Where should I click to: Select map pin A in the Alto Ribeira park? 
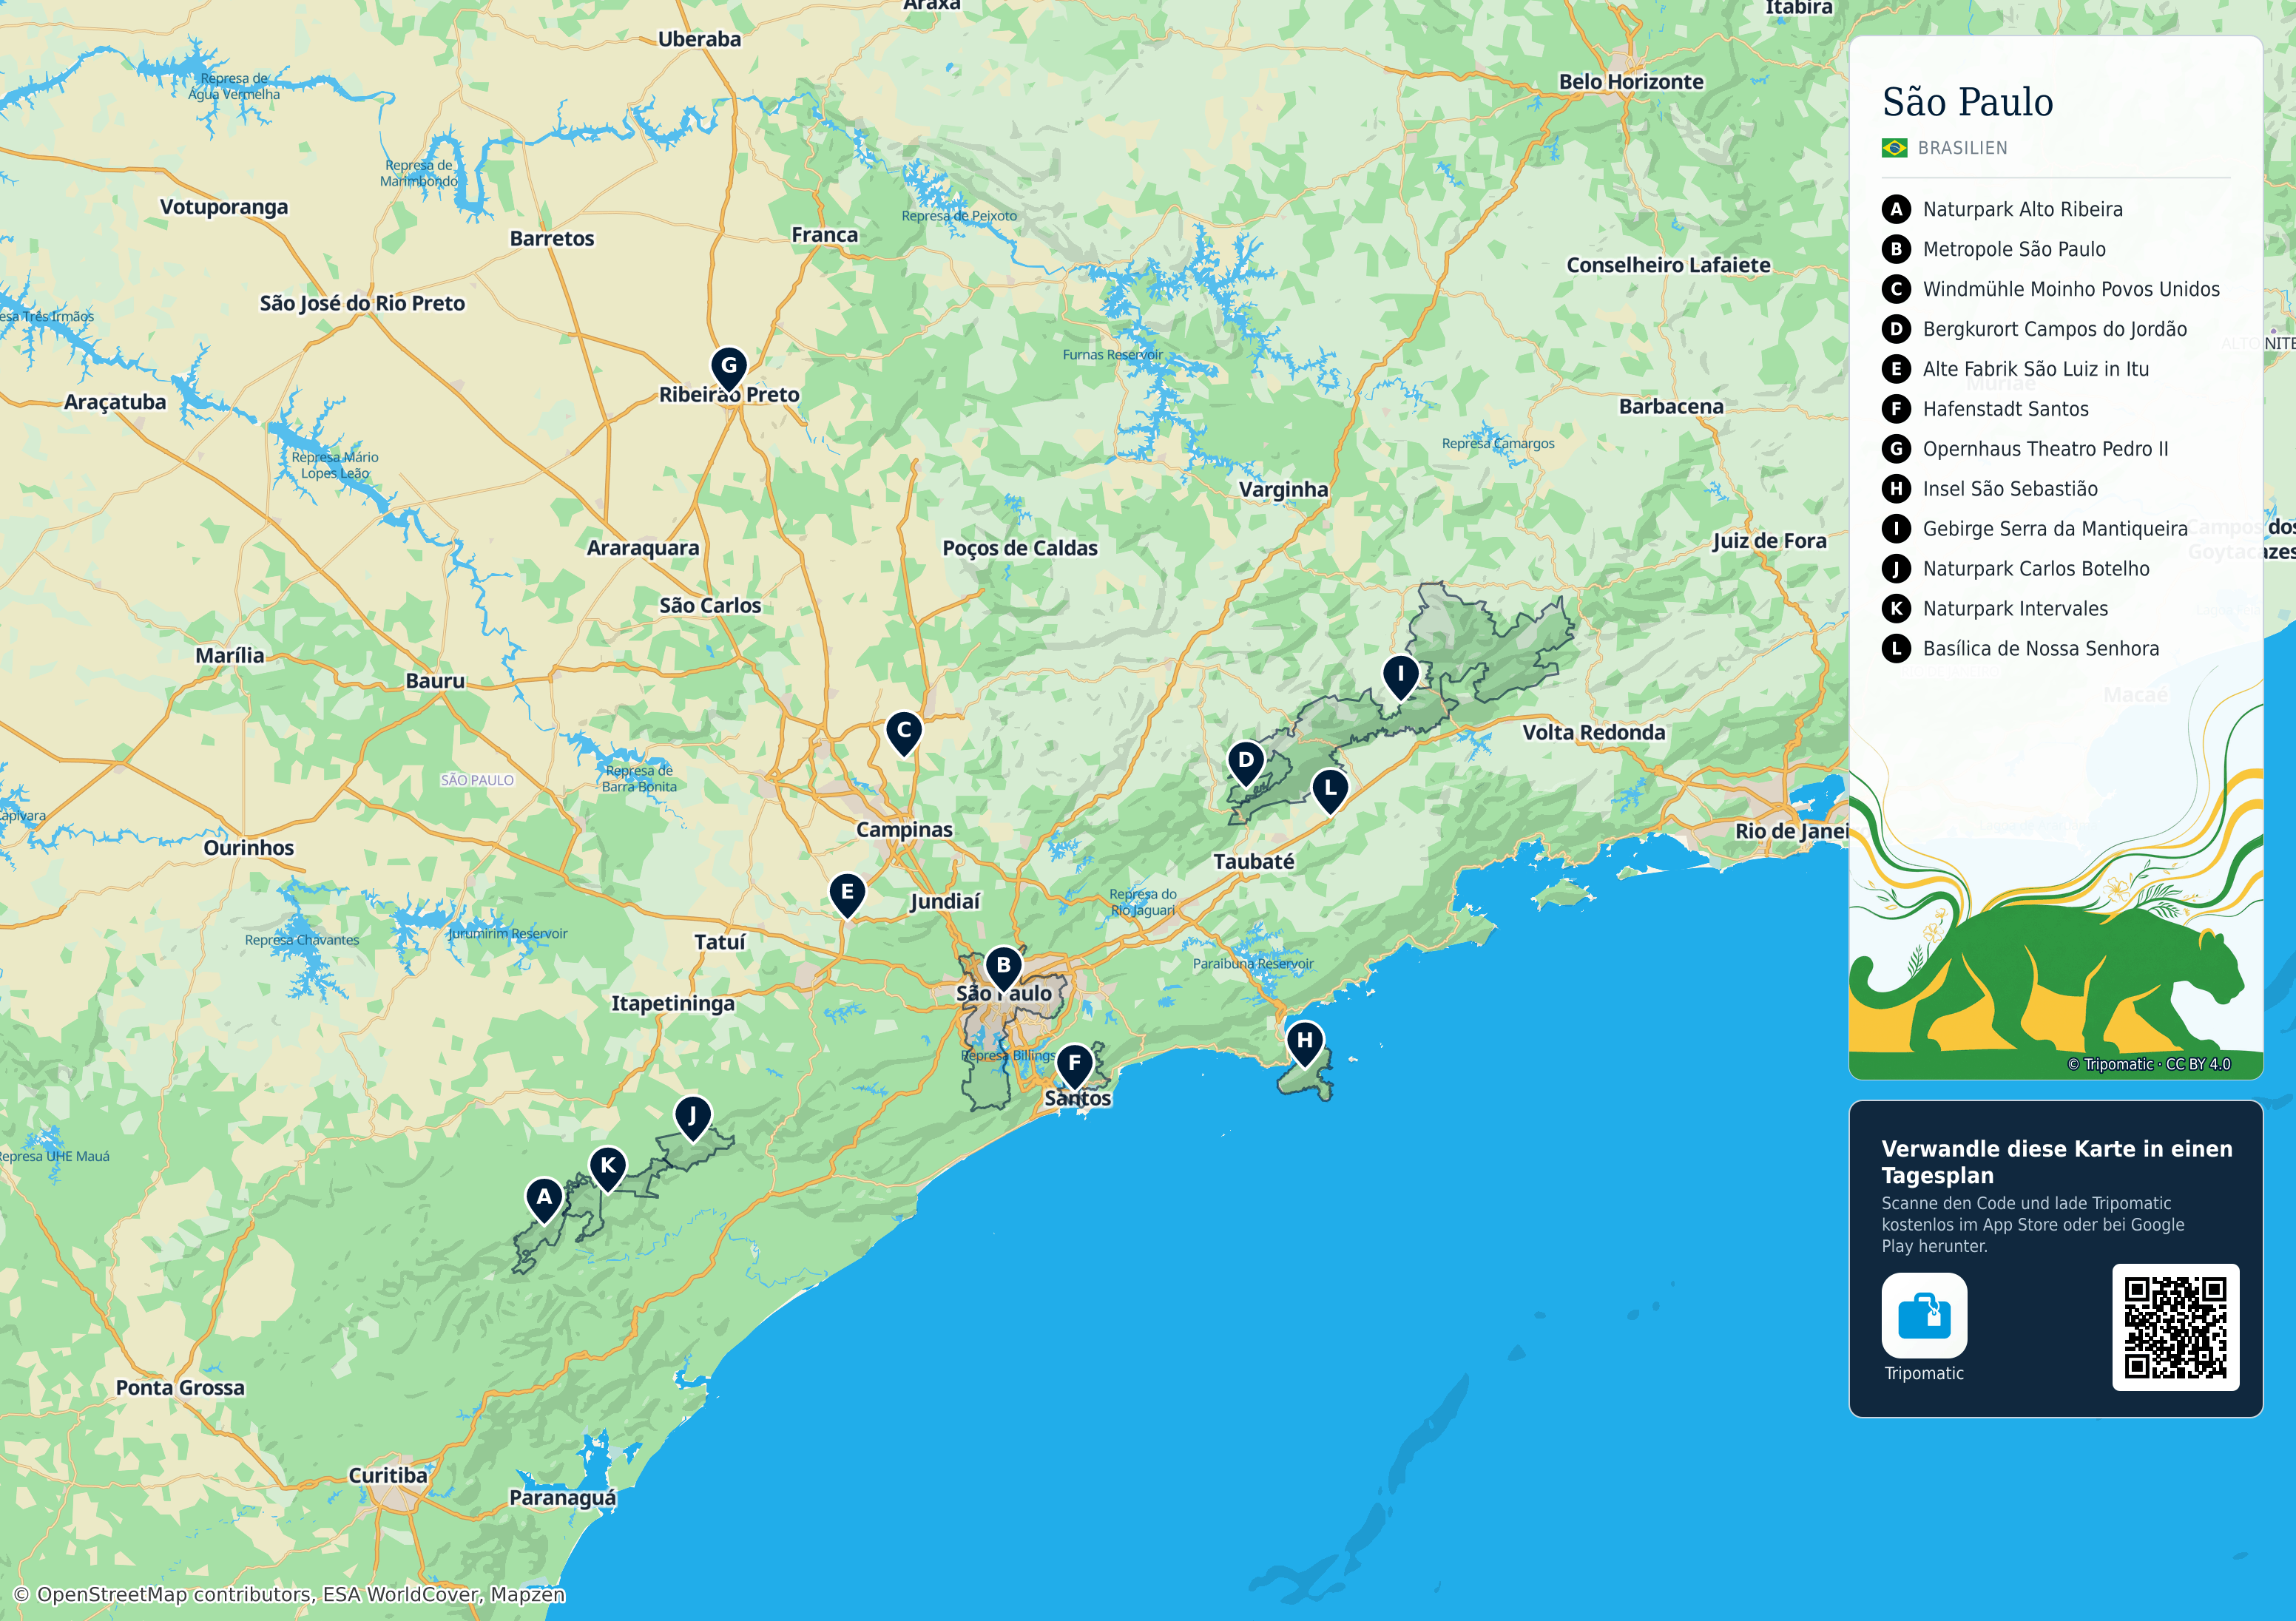(x=544, y=1199)
